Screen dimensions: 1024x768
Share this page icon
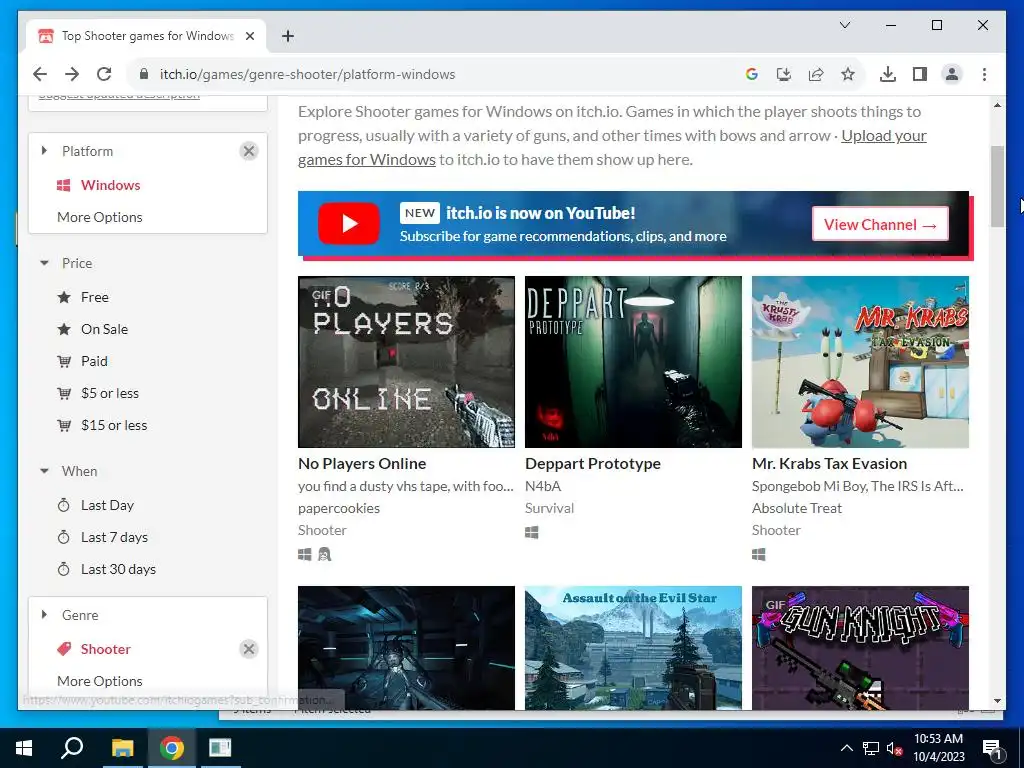tap(816, 74)
